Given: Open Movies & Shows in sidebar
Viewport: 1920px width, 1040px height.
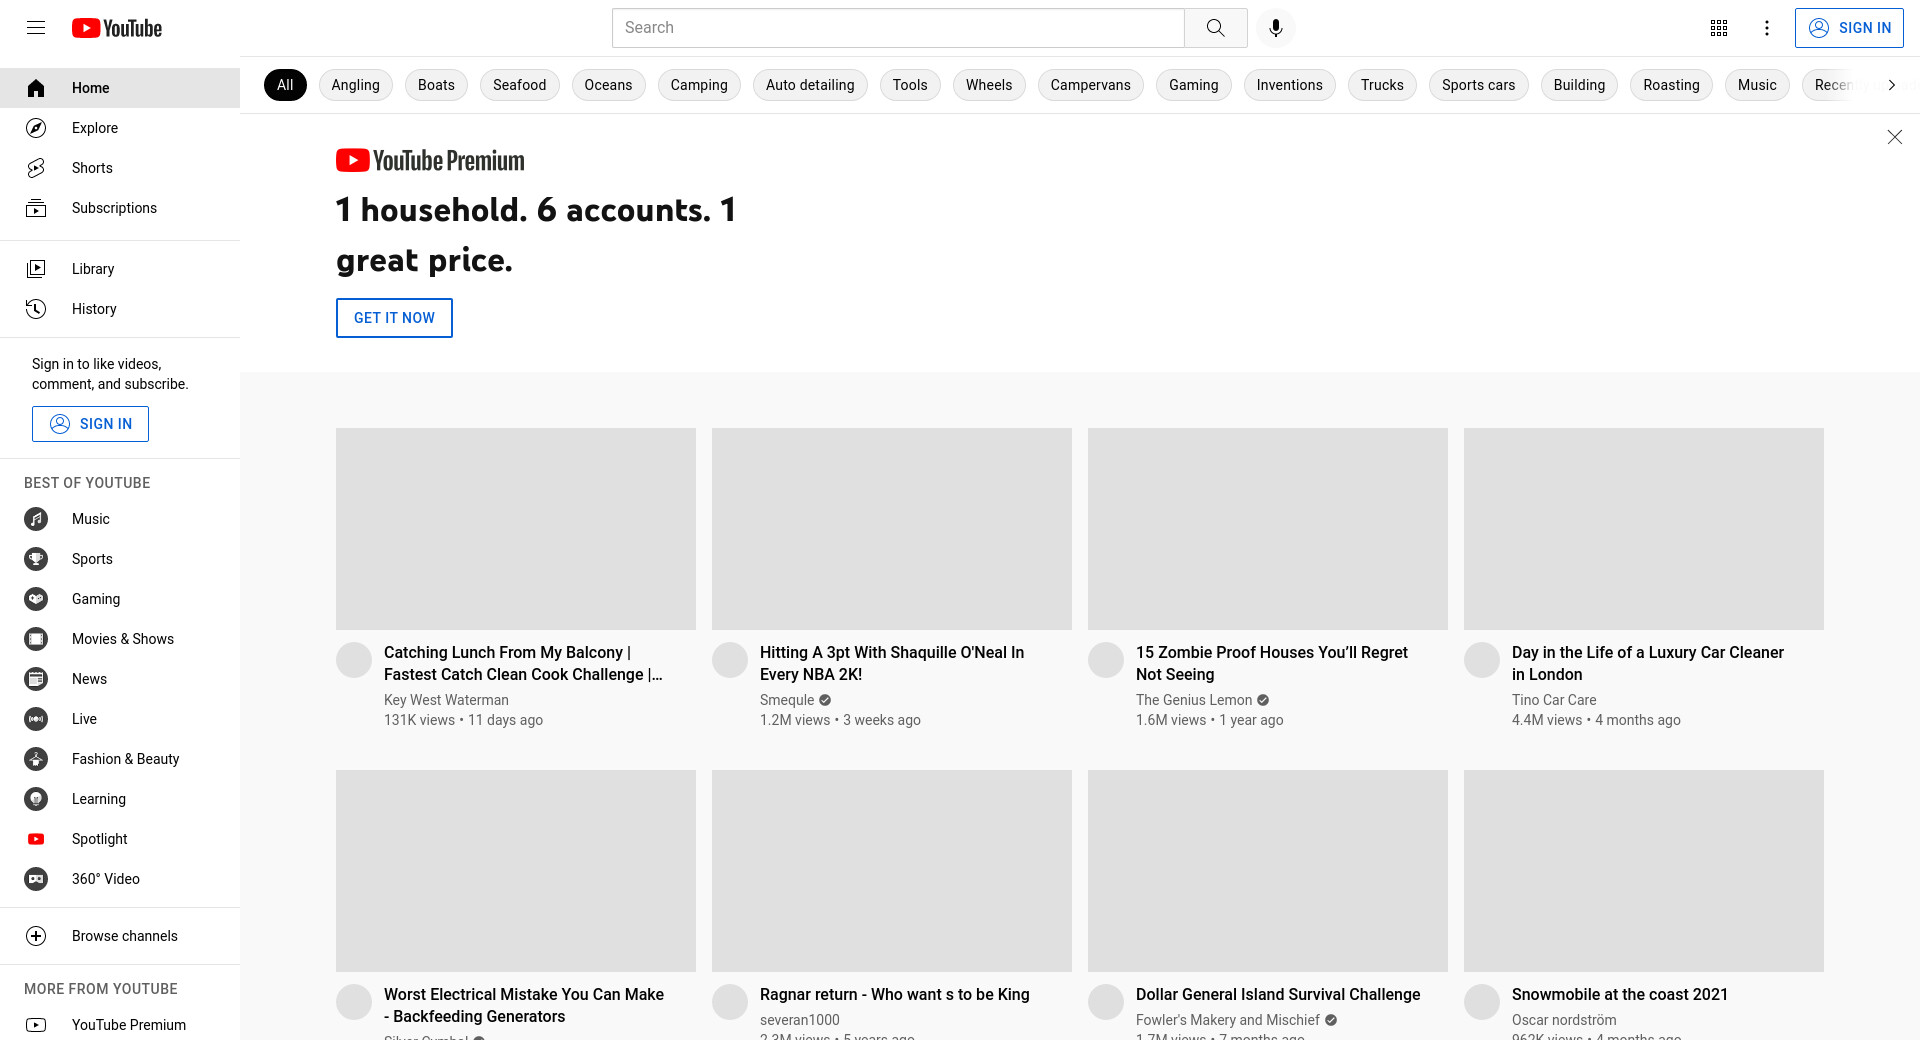Looking at the screenshot, I should [x=120, y=639].
